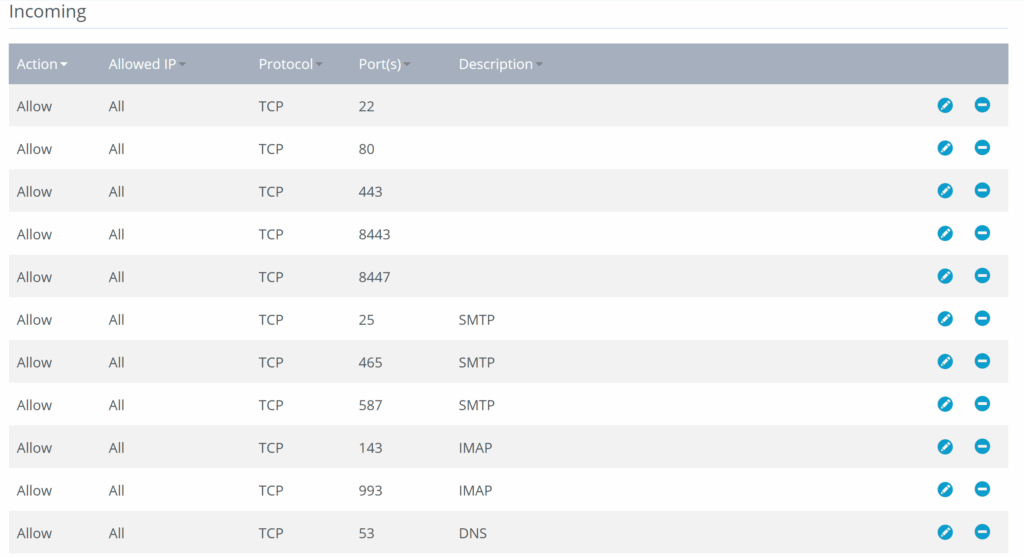Edit the IMAP port 143 rule

[945, 447]
